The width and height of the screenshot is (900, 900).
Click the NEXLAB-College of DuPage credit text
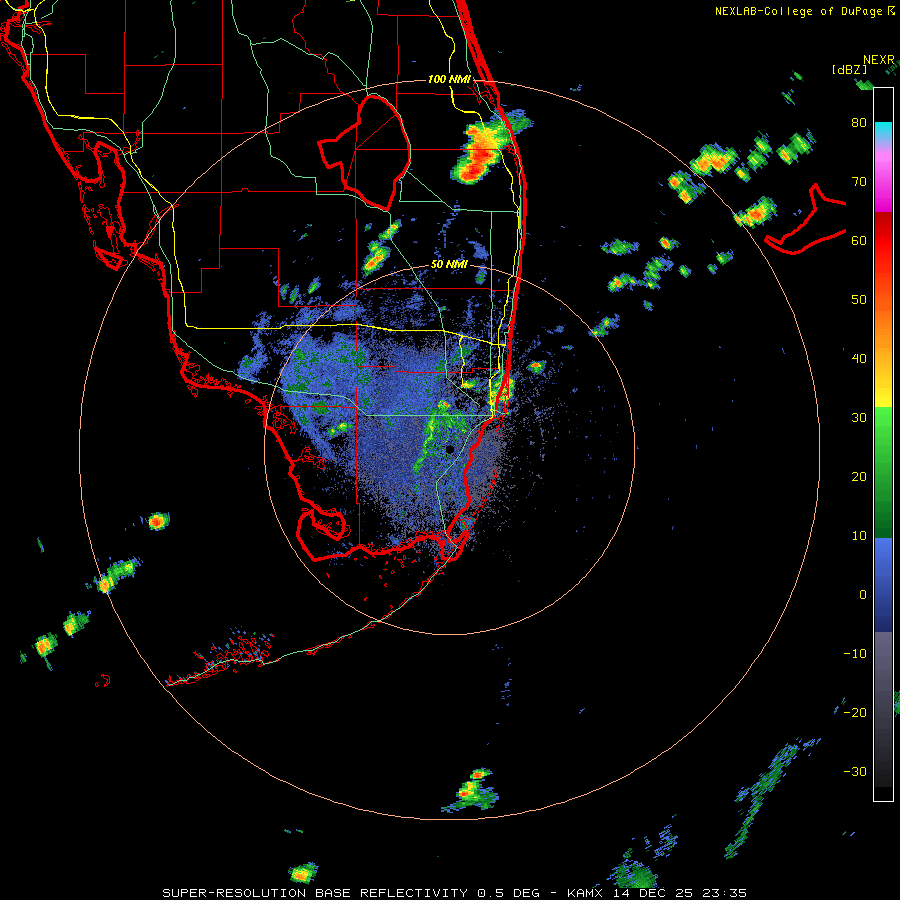798,11
